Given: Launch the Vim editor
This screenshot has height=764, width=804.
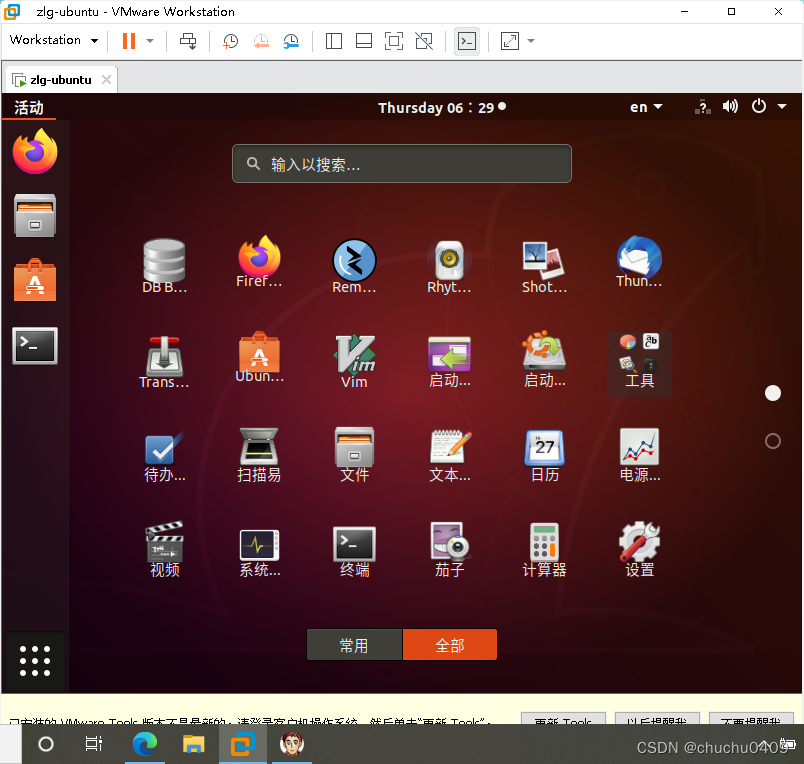Looking at the screenshot, I should [354, 361].
